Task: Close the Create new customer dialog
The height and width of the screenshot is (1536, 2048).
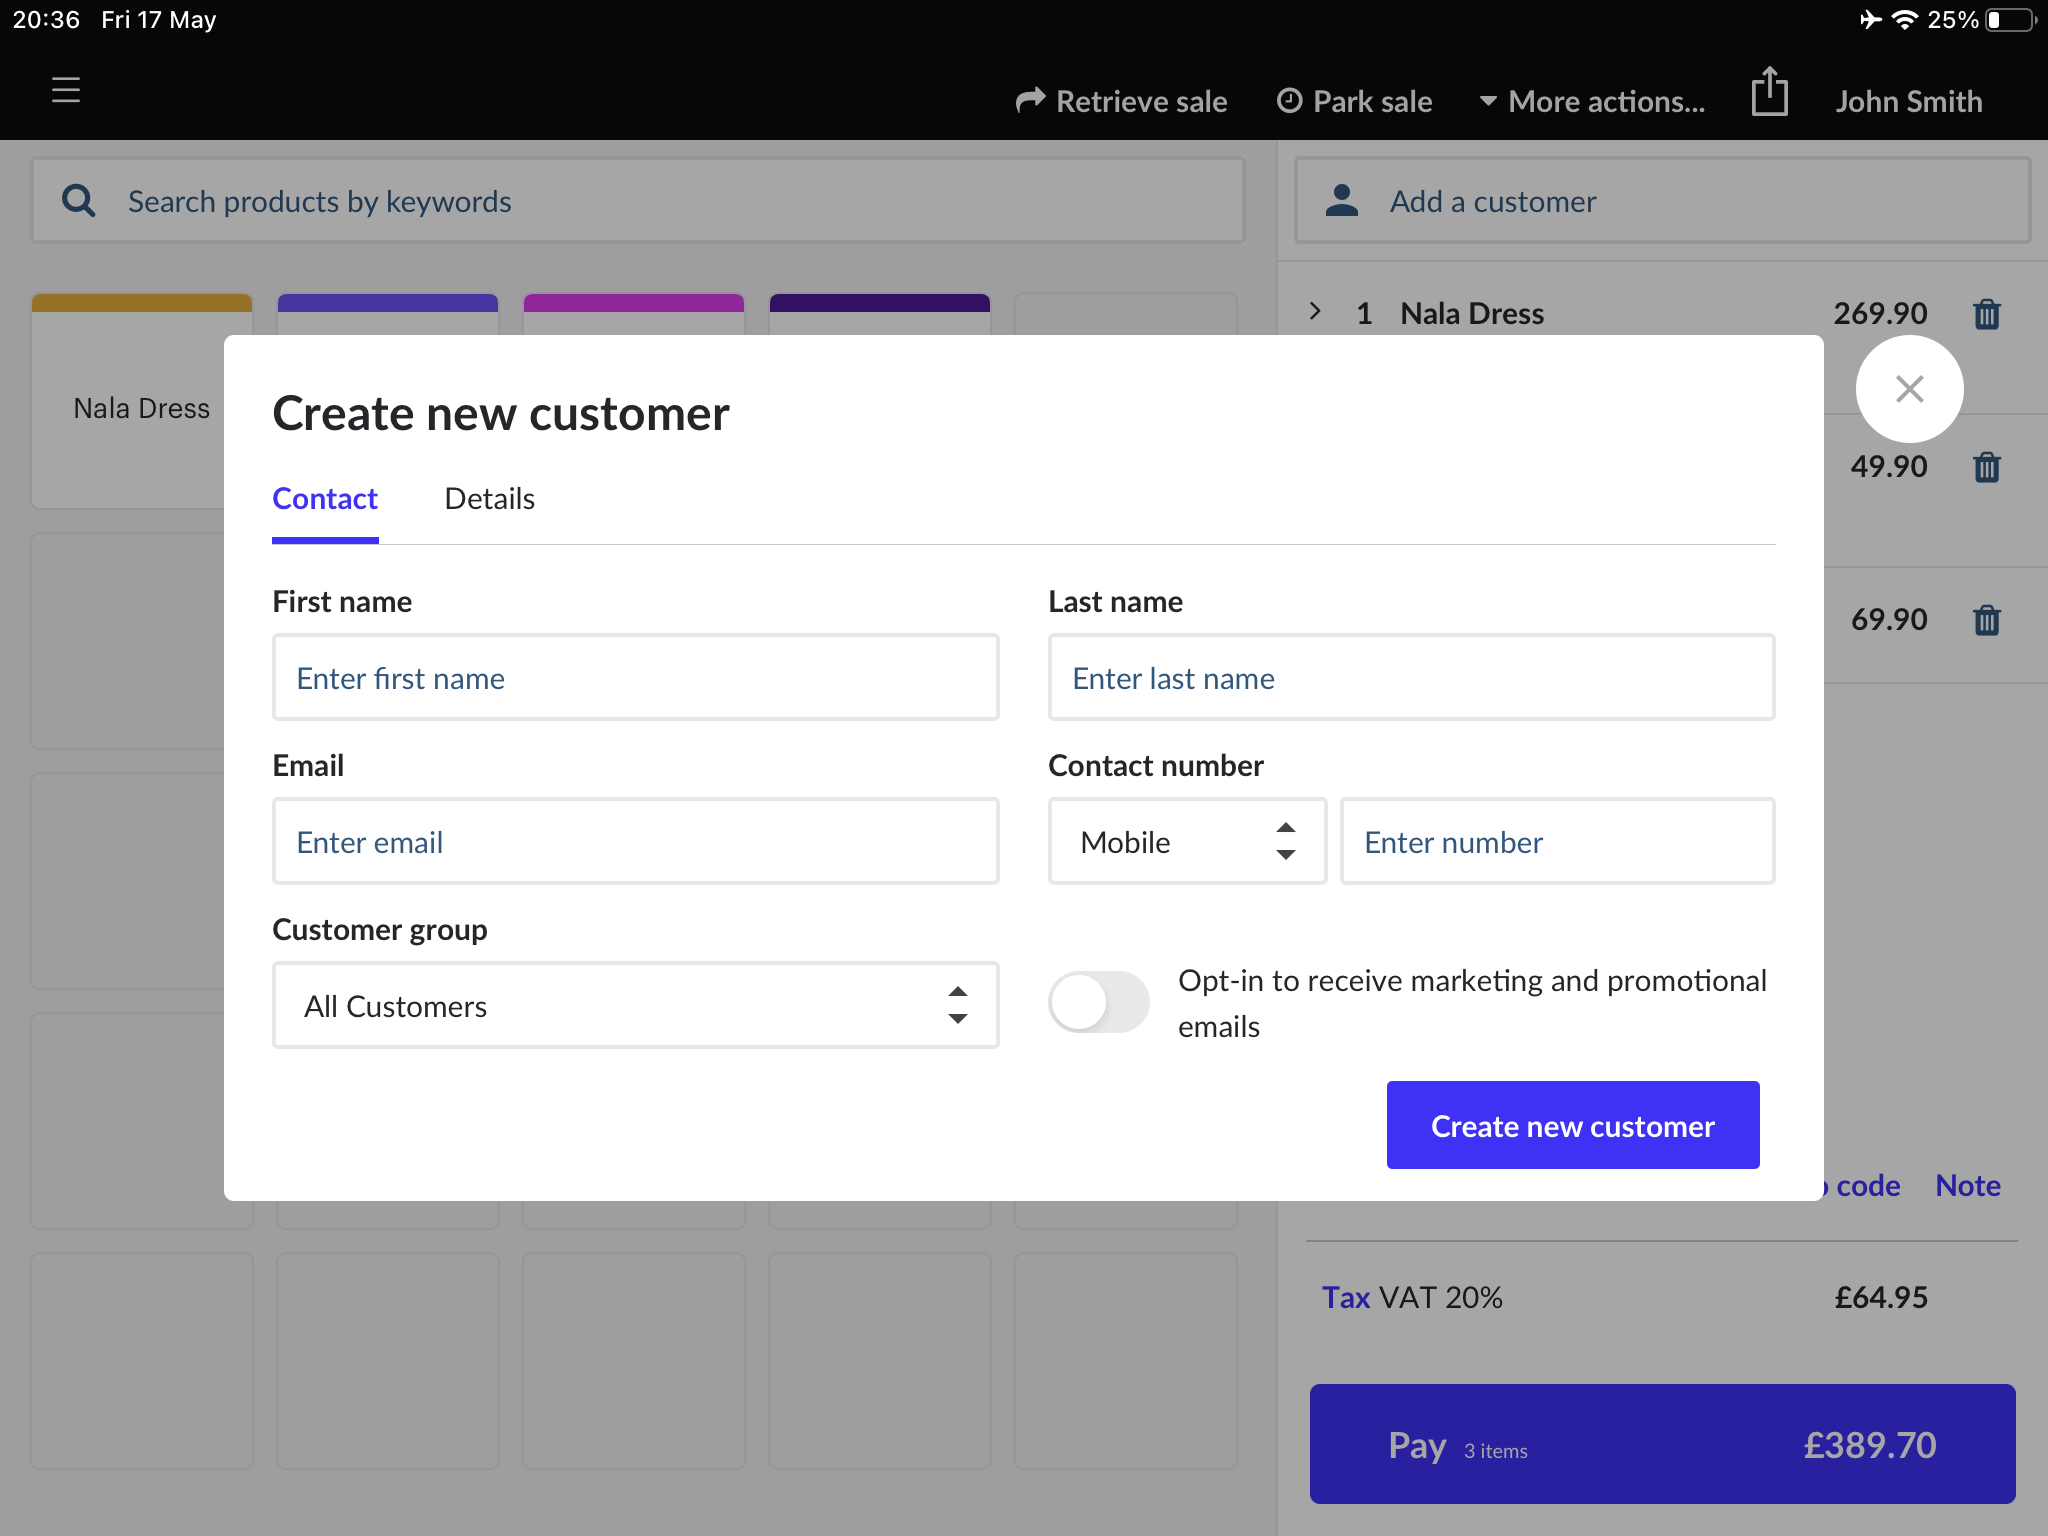Action: click(1909, 389)
